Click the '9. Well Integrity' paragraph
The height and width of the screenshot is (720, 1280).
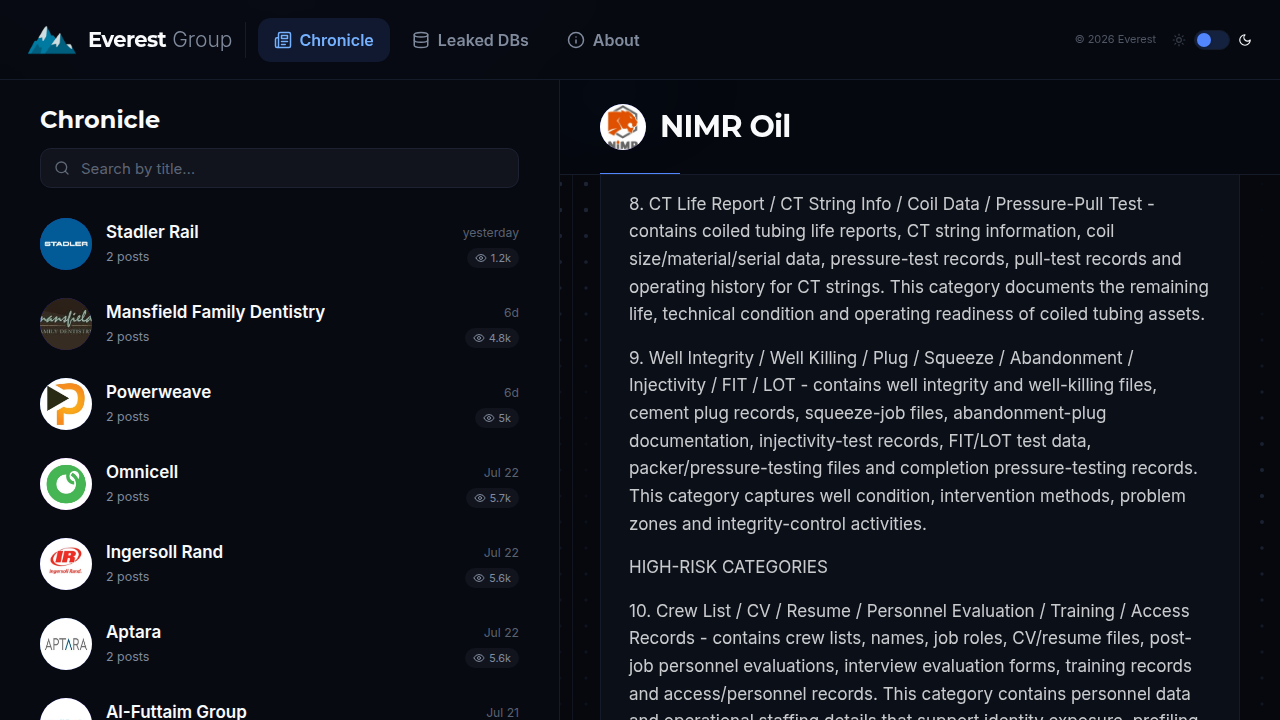pos(919,441)
